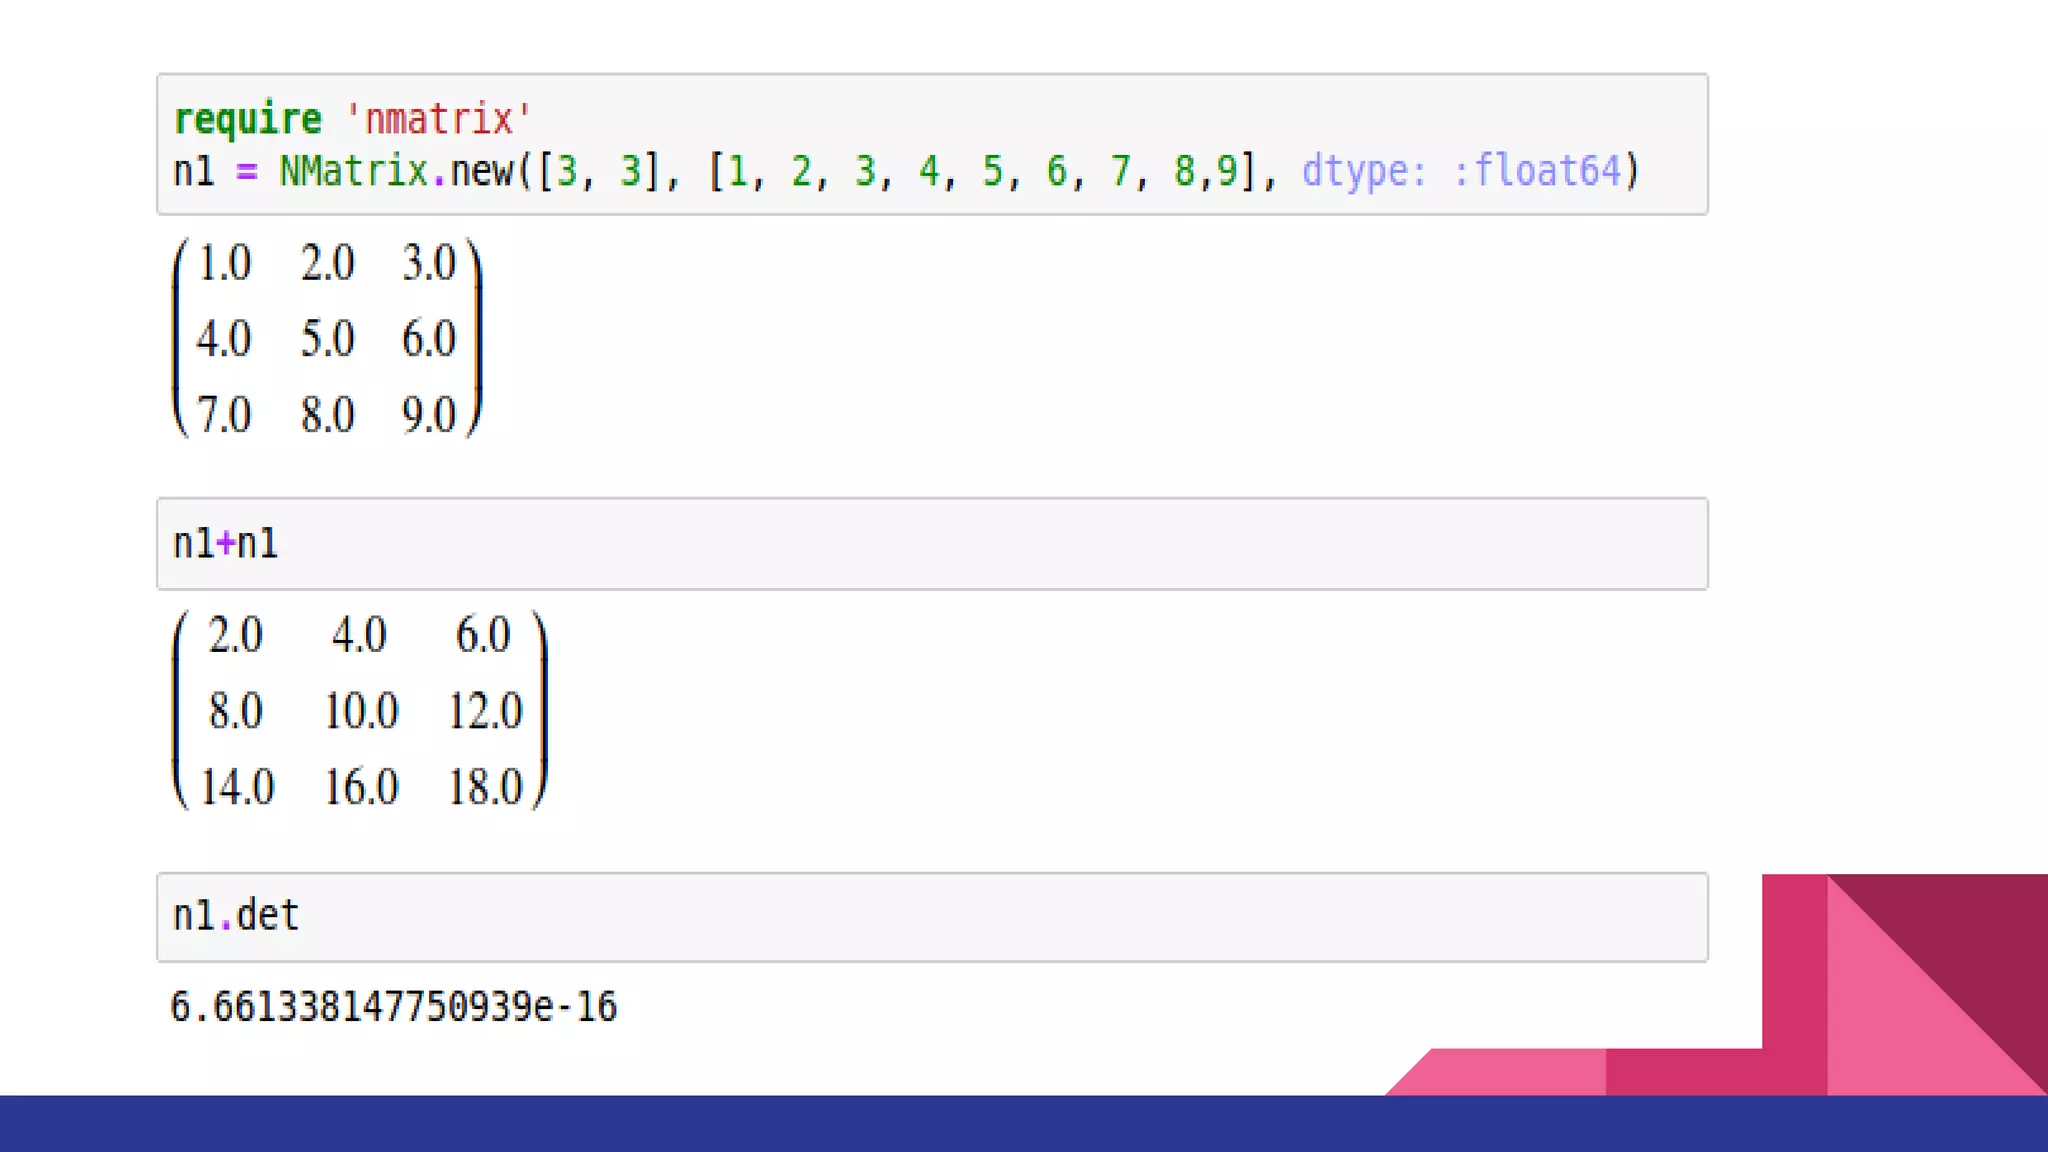
Task: Click the dtype: keyword argument
Action: 1363,171
